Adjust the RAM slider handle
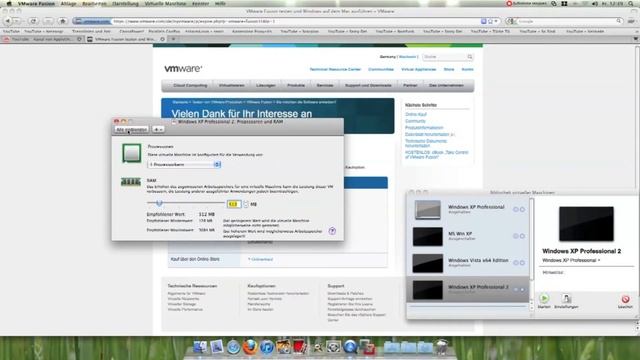This screenshot has width=640, height=360. pyautogui.click(x=159, y=203)
